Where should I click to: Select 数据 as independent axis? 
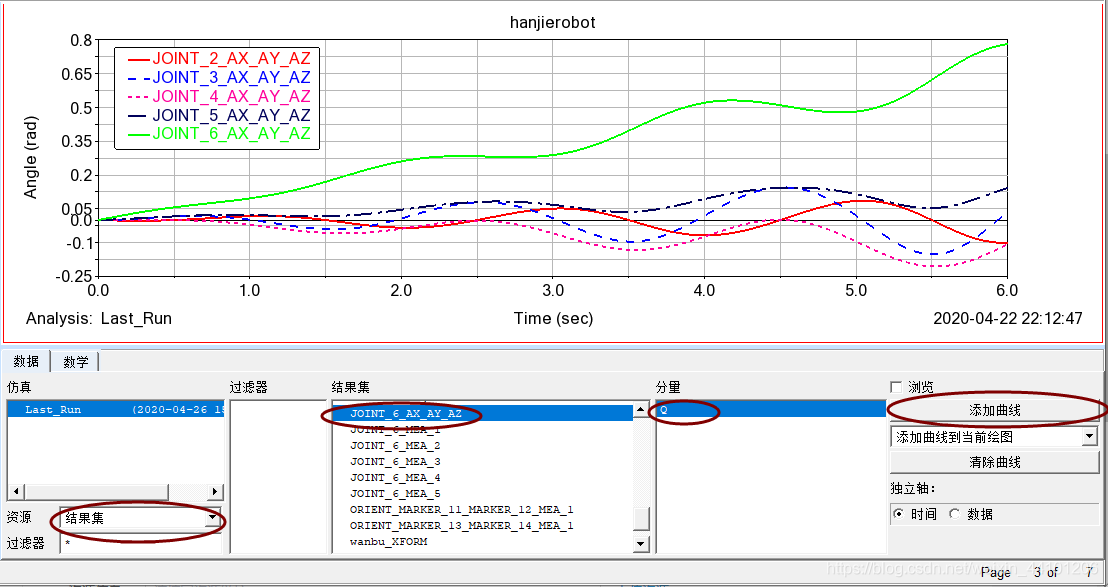(x=955, y=513)
